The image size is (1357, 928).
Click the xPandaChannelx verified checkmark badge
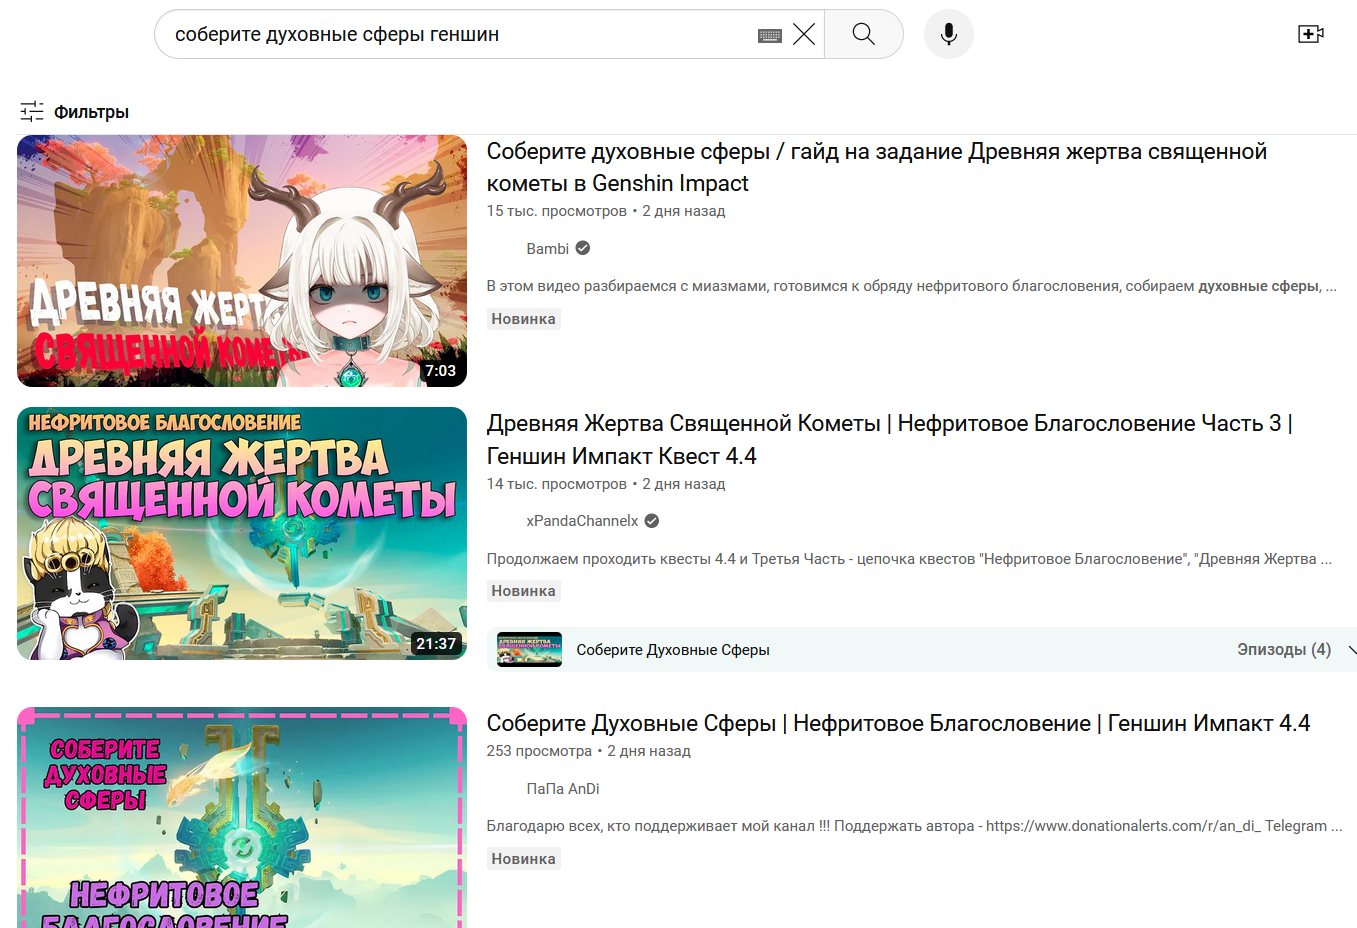point(652,520)
